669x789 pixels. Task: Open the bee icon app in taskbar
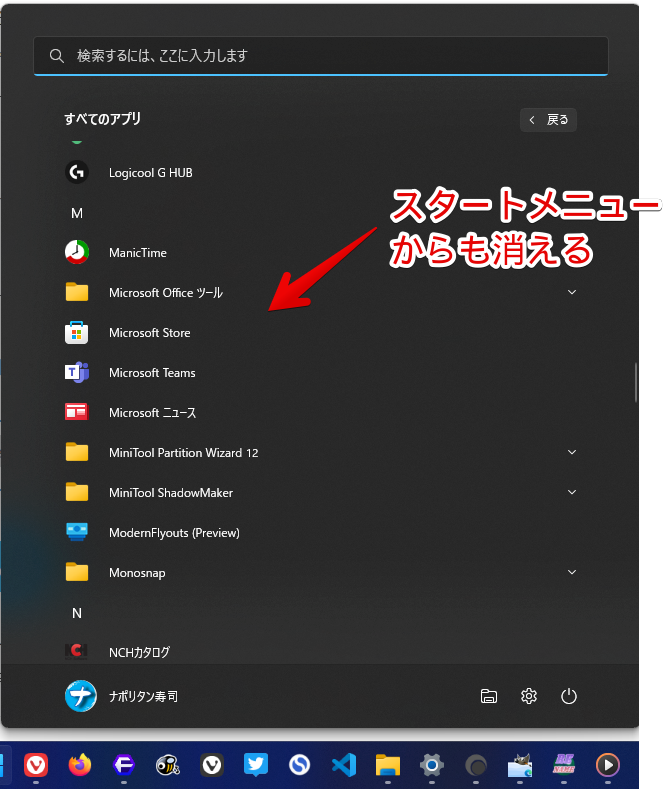[x=168, y=765]
